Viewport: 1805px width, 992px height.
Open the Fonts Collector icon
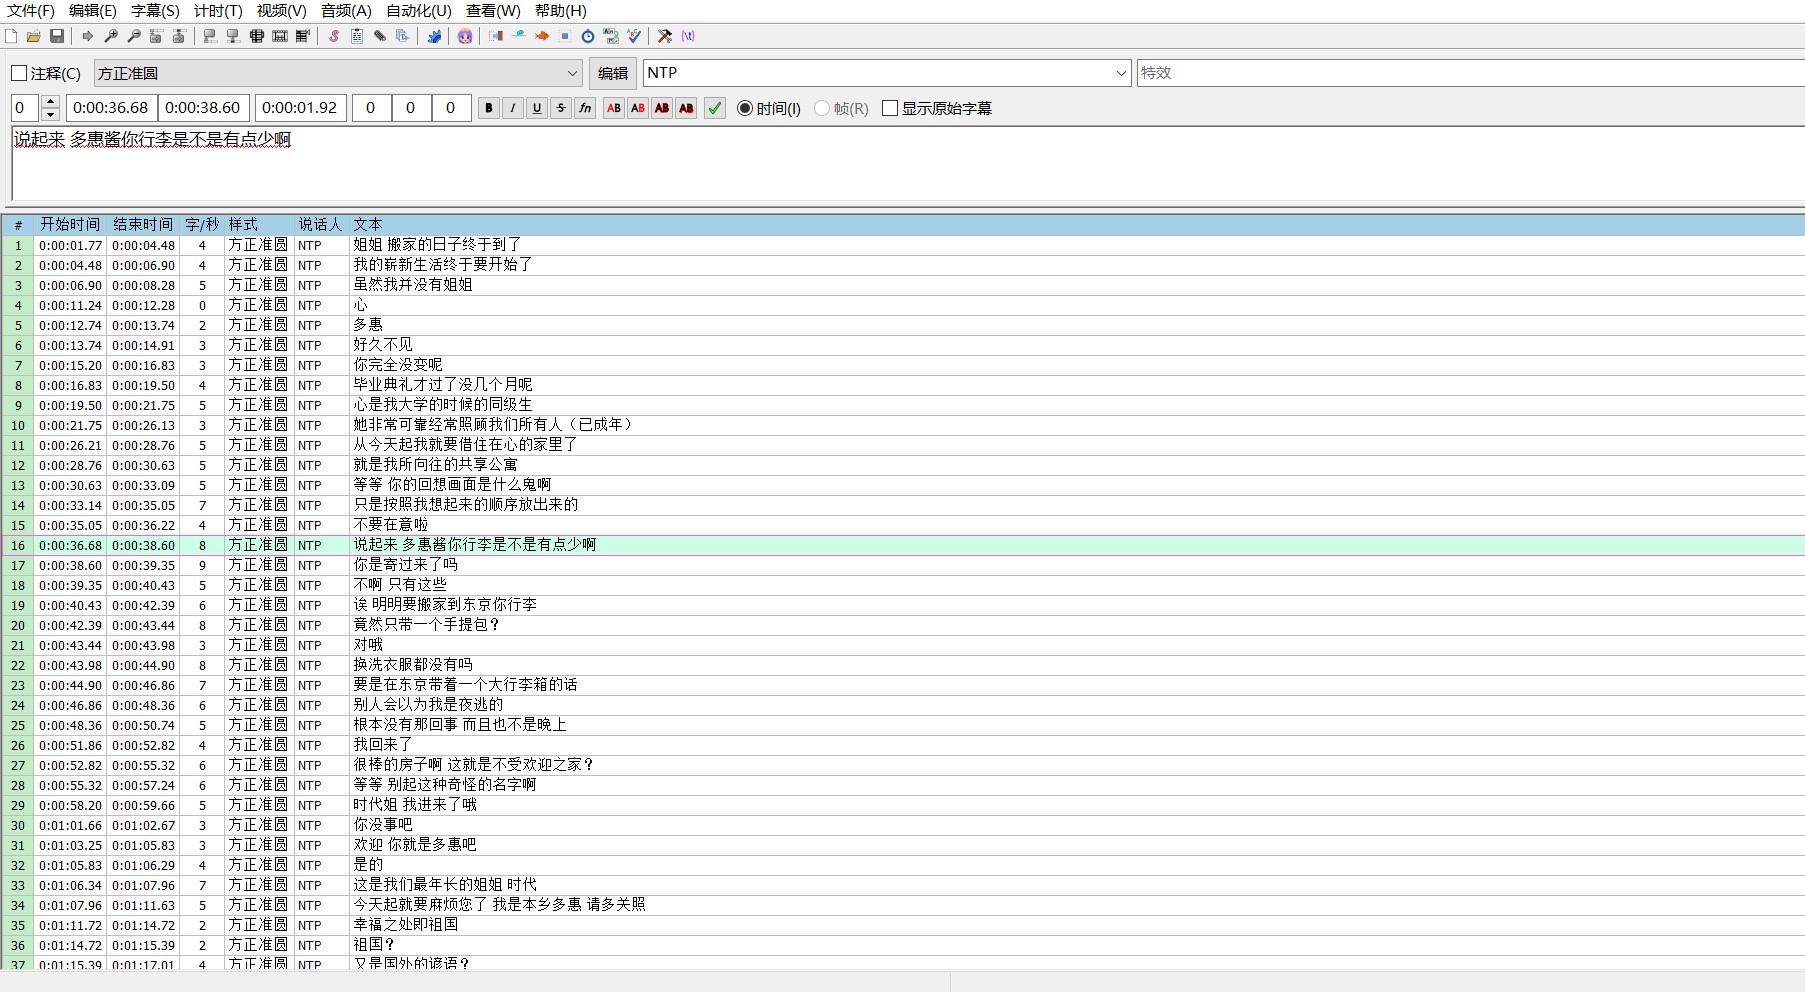click(403, 36)
